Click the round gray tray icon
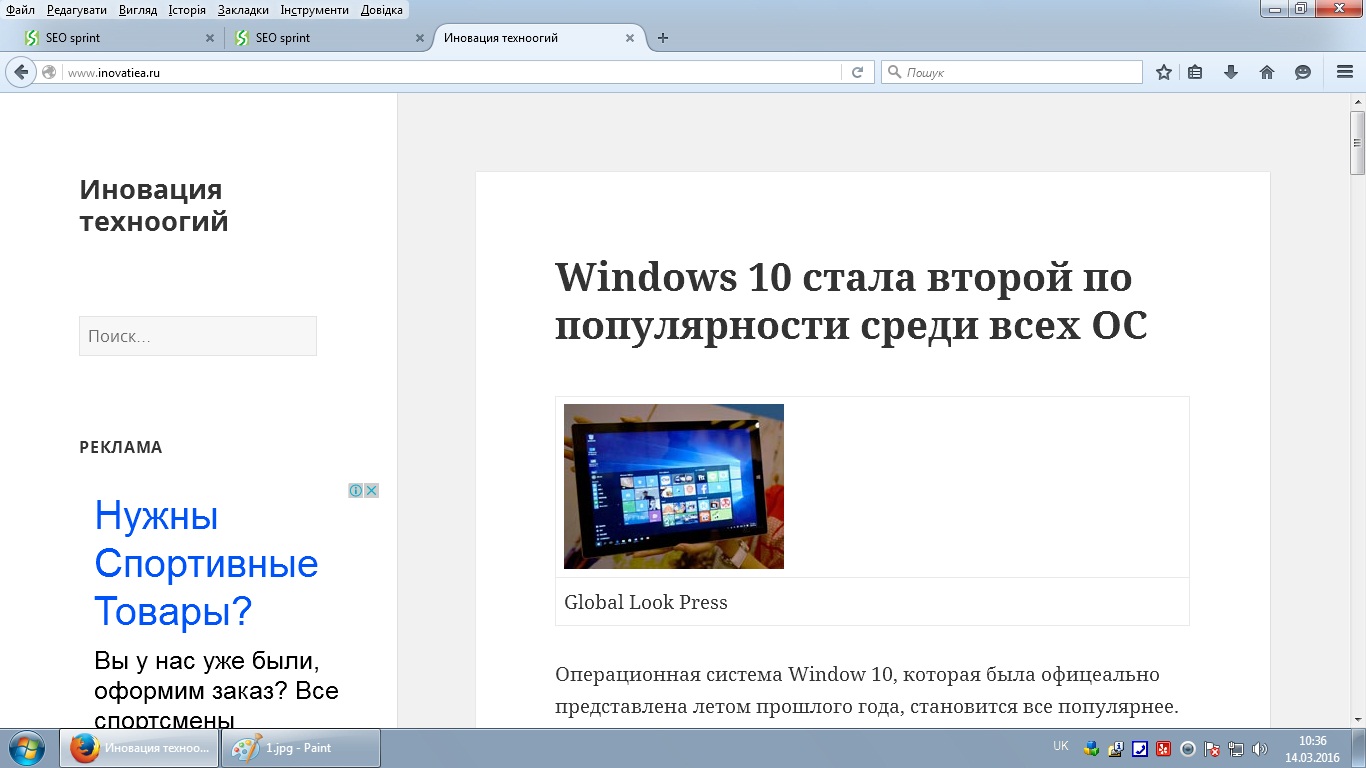Screen dimensions: 1366x768 1188,748
